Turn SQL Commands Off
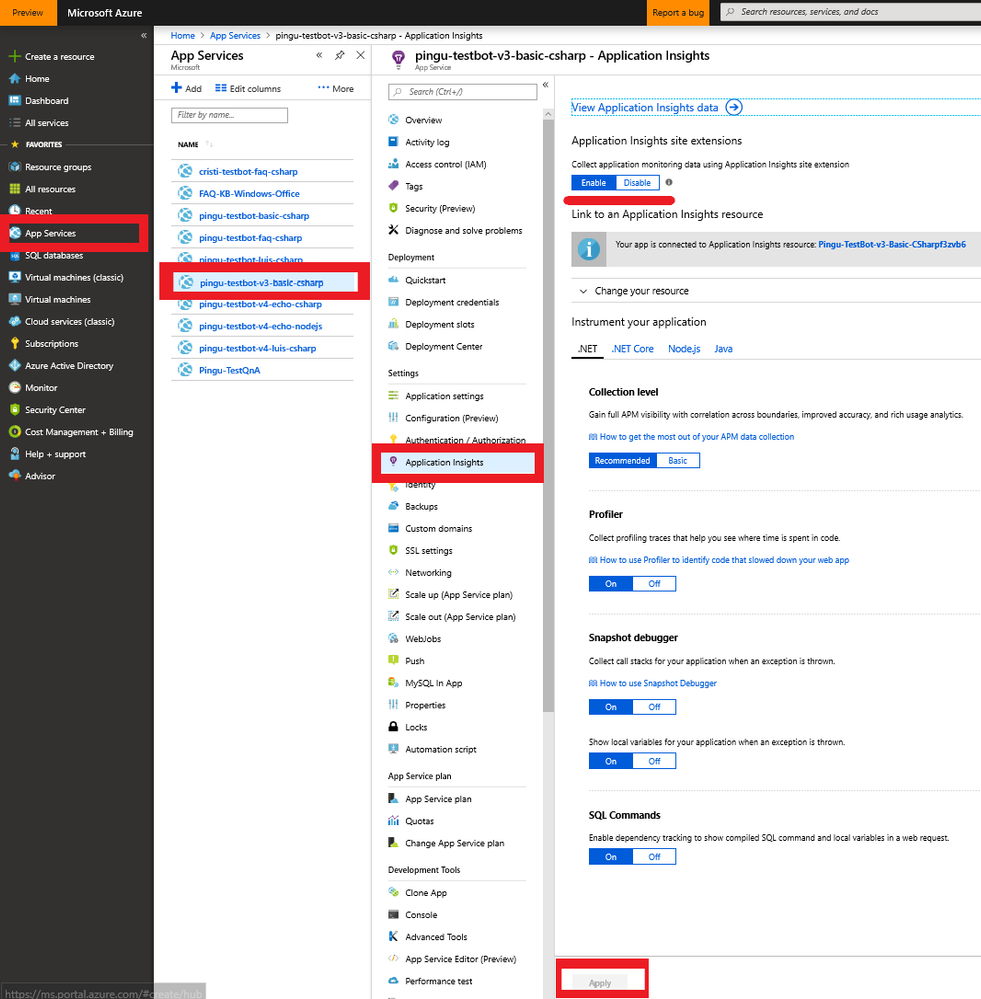 coord(654,857)
